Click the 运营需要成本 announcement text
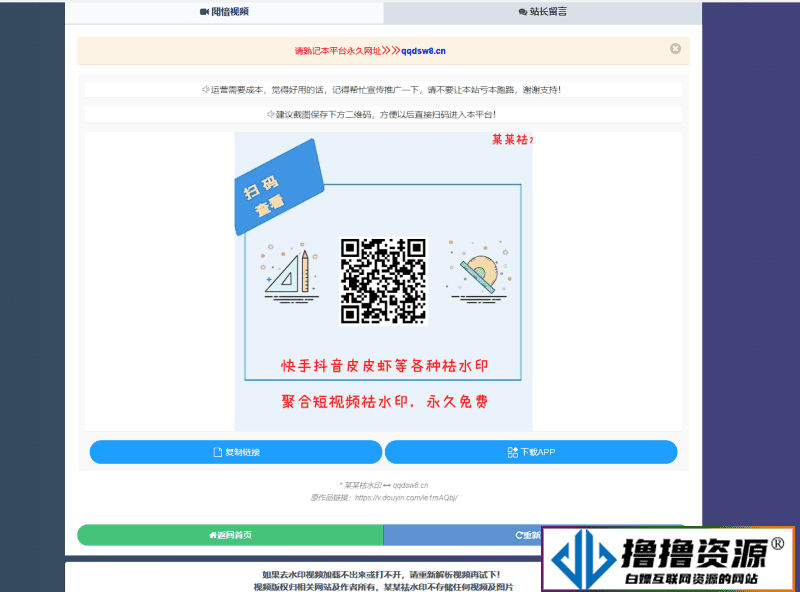The image size is (800, 592). tap(386, 90)
